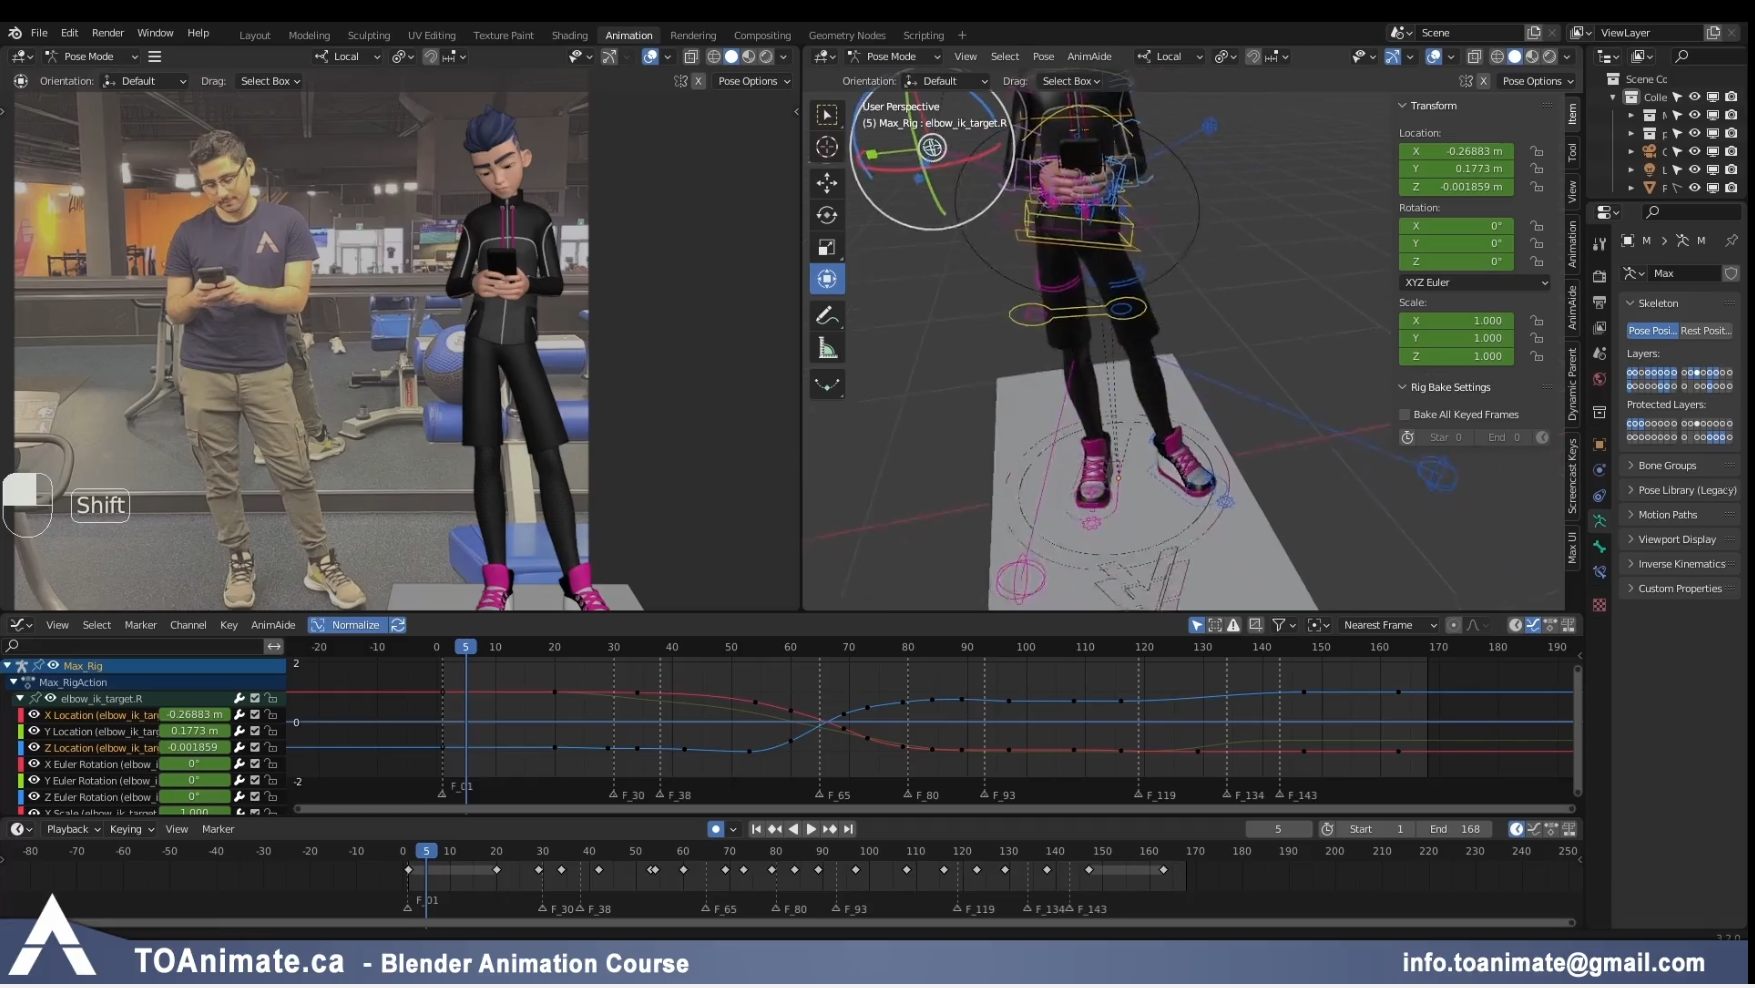
Task: Open the Render menu
Action: [108, 33]
